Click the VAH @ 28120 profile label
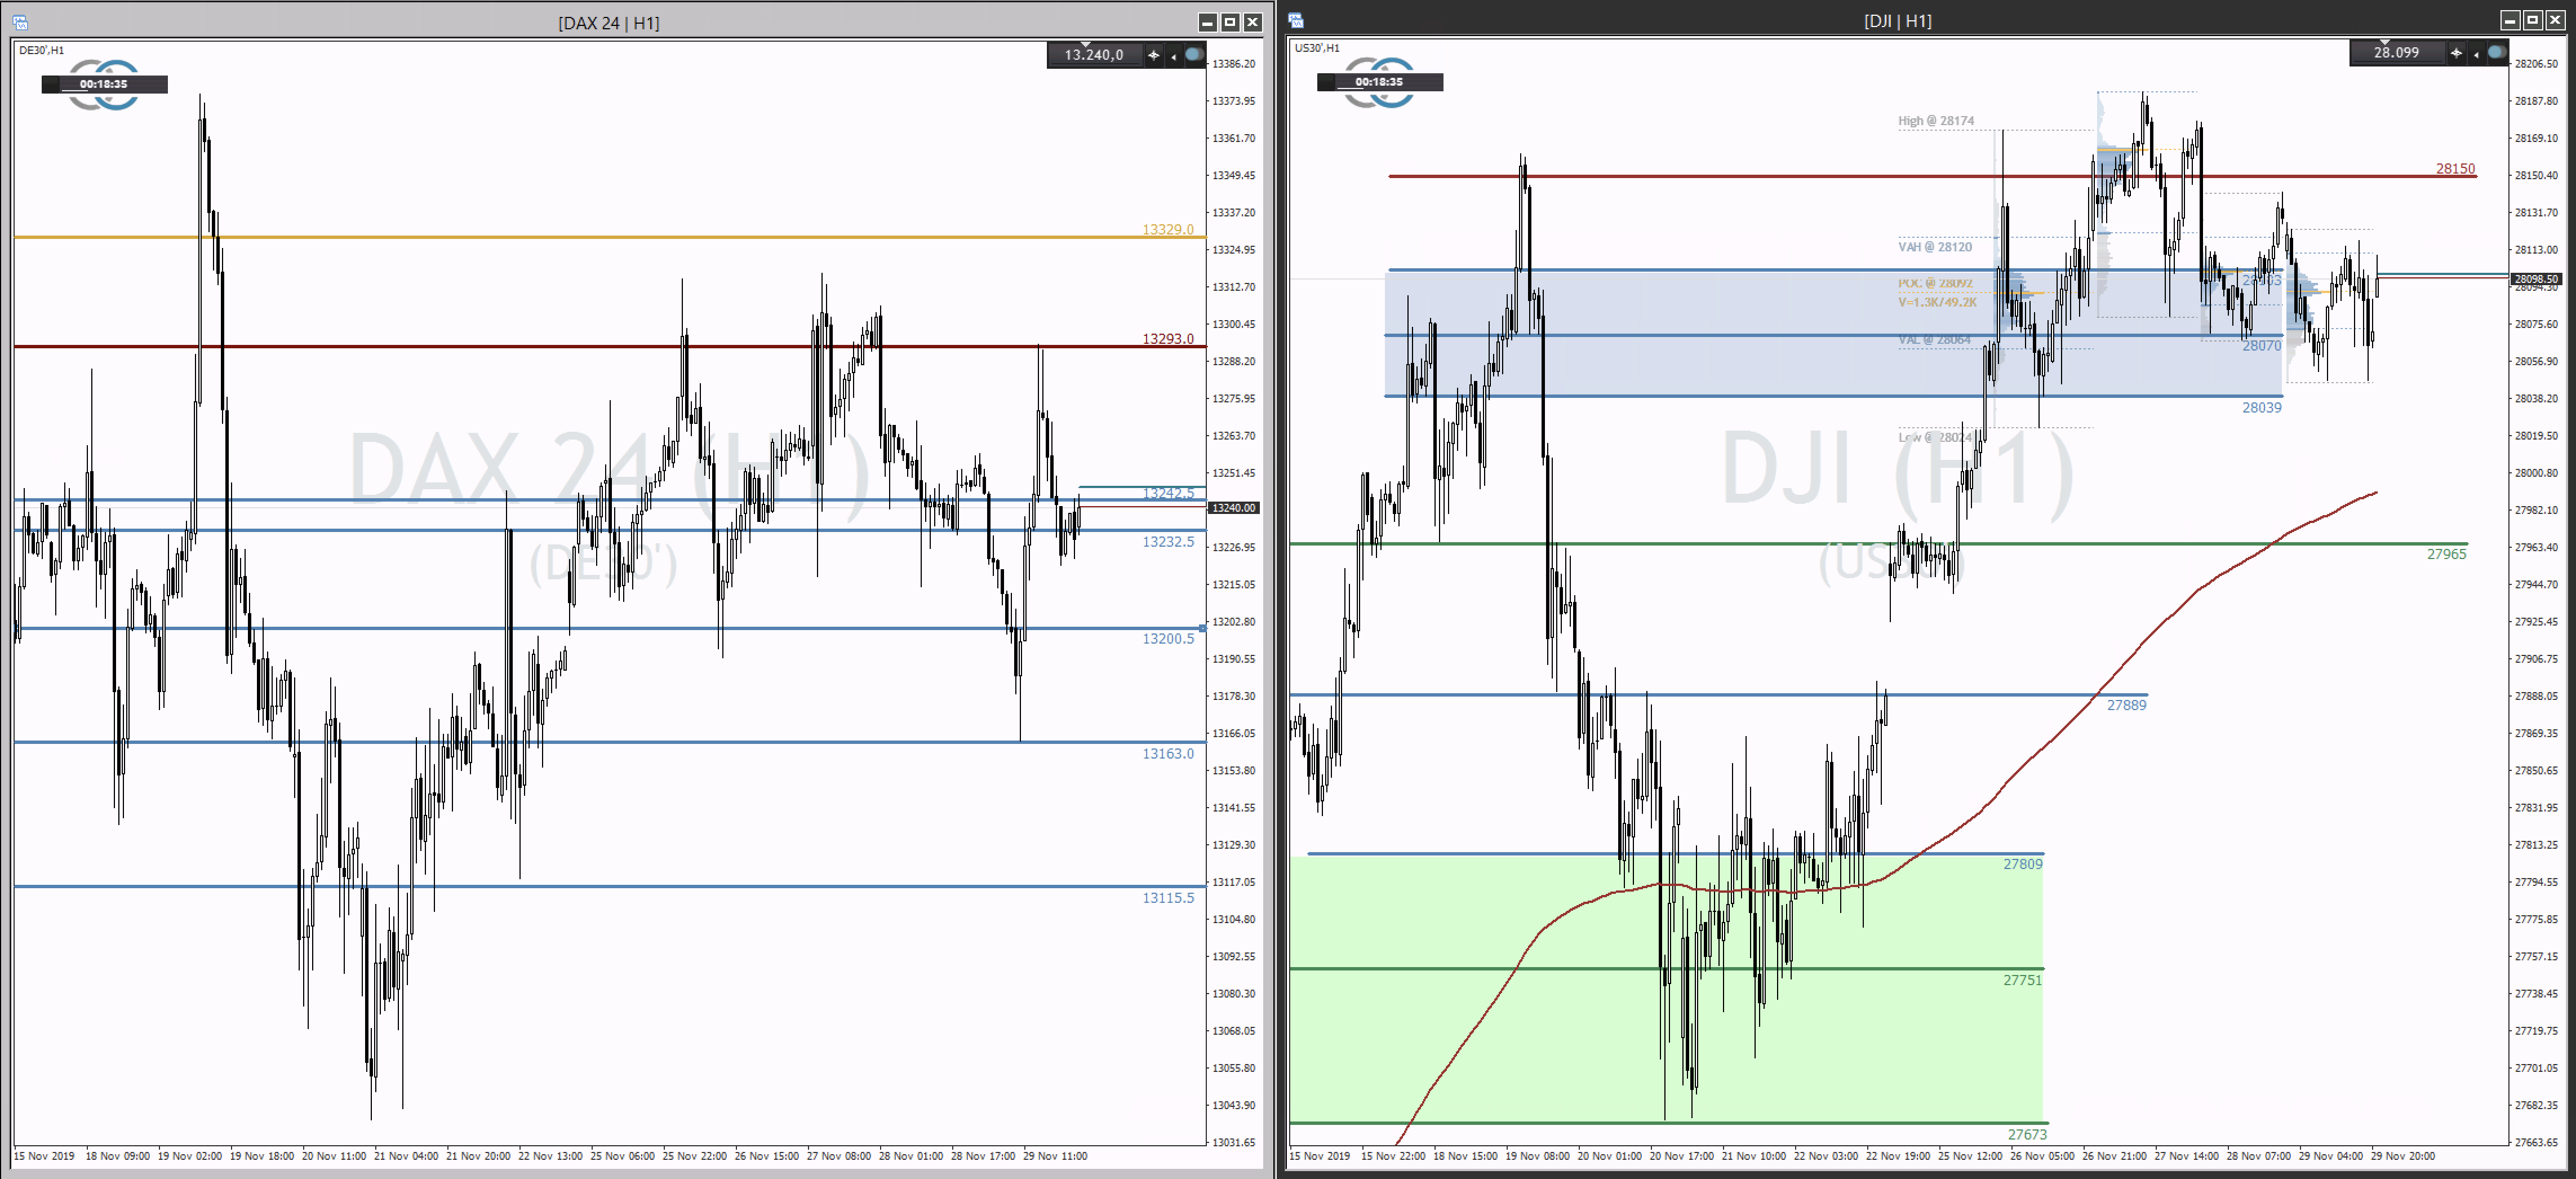The width and height of the screenshot is (2576, 1179). pos(1935,247)
